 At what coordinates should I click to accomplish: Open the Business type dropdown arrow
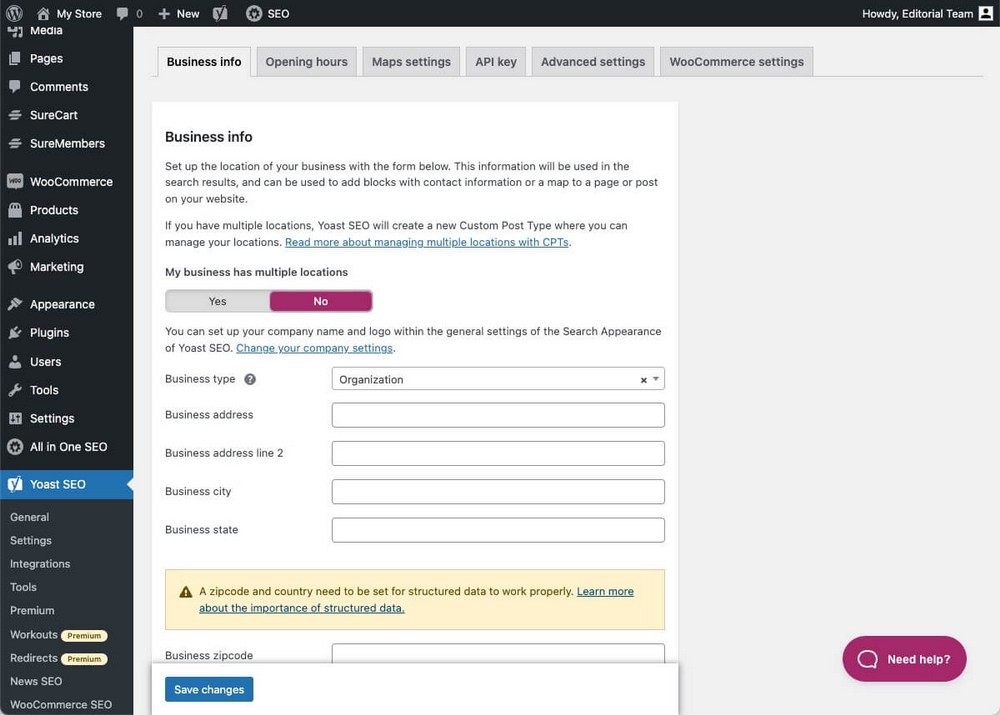click(656, 379)
